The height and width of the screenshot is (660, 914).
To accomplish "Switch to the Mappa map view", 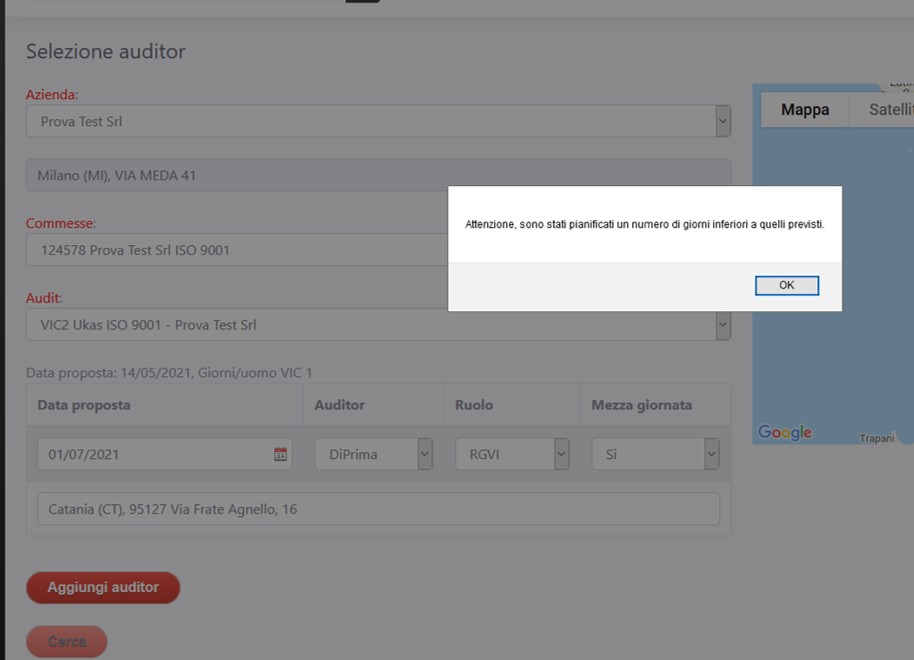I will 805,110.
